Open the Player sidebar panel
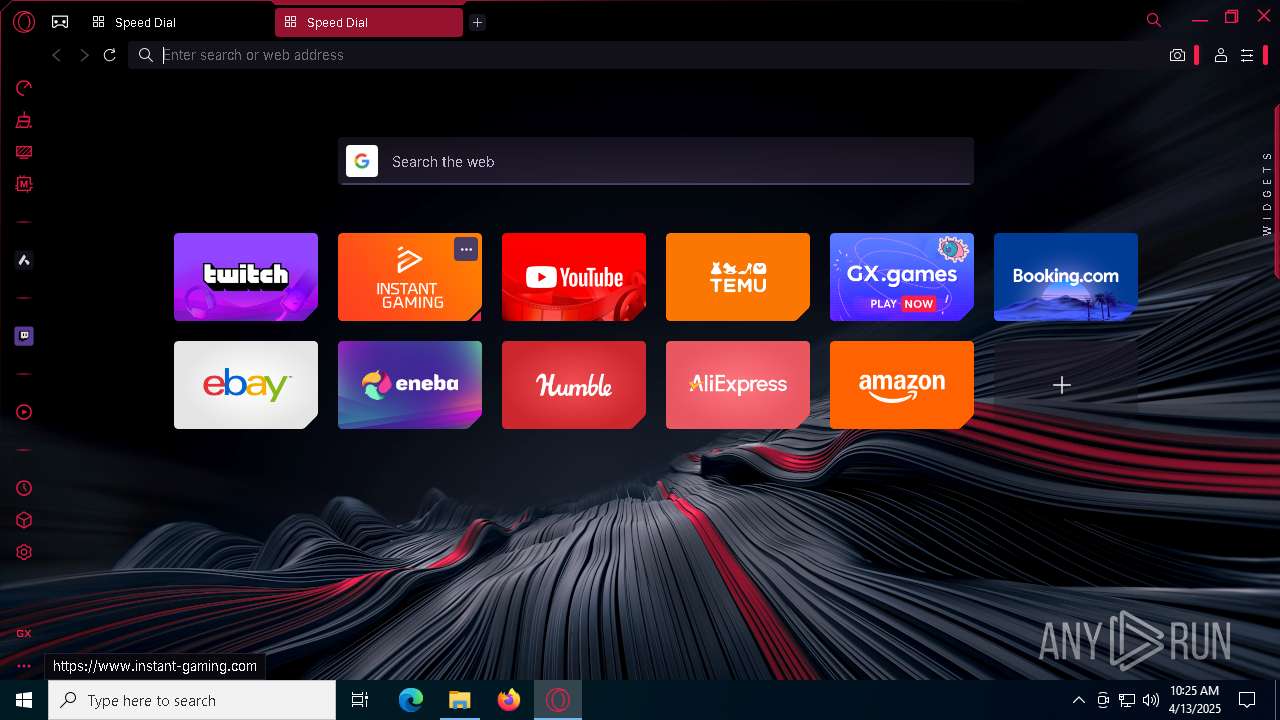Viewport: 1280px width, 720px height. click(x=24, y=412)
